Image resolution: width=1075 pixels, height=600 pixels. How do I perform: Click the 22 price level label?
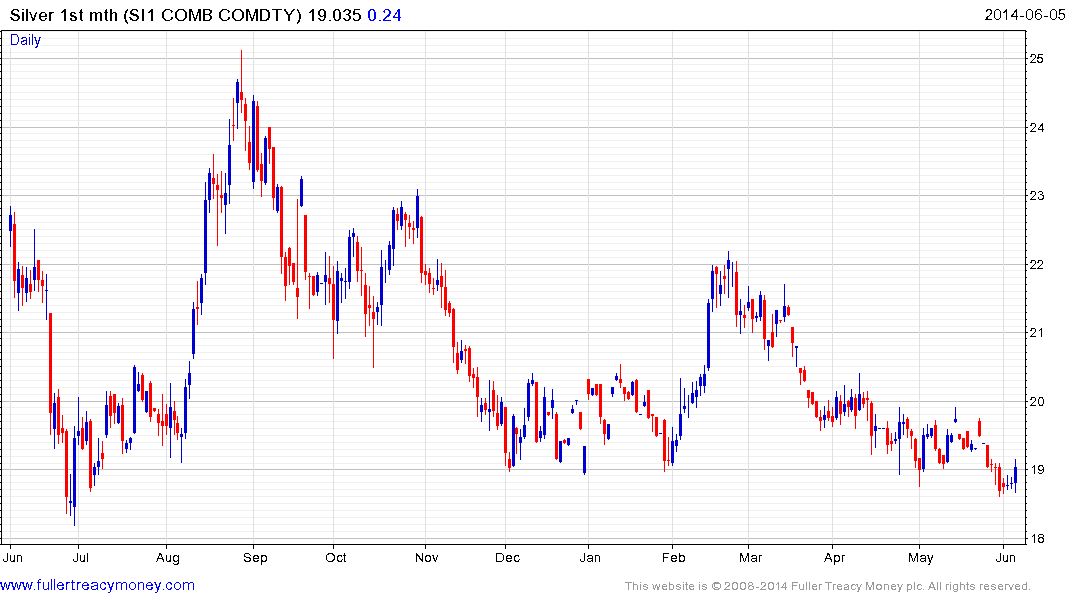pyautogui.click(x=1037, y=264)
